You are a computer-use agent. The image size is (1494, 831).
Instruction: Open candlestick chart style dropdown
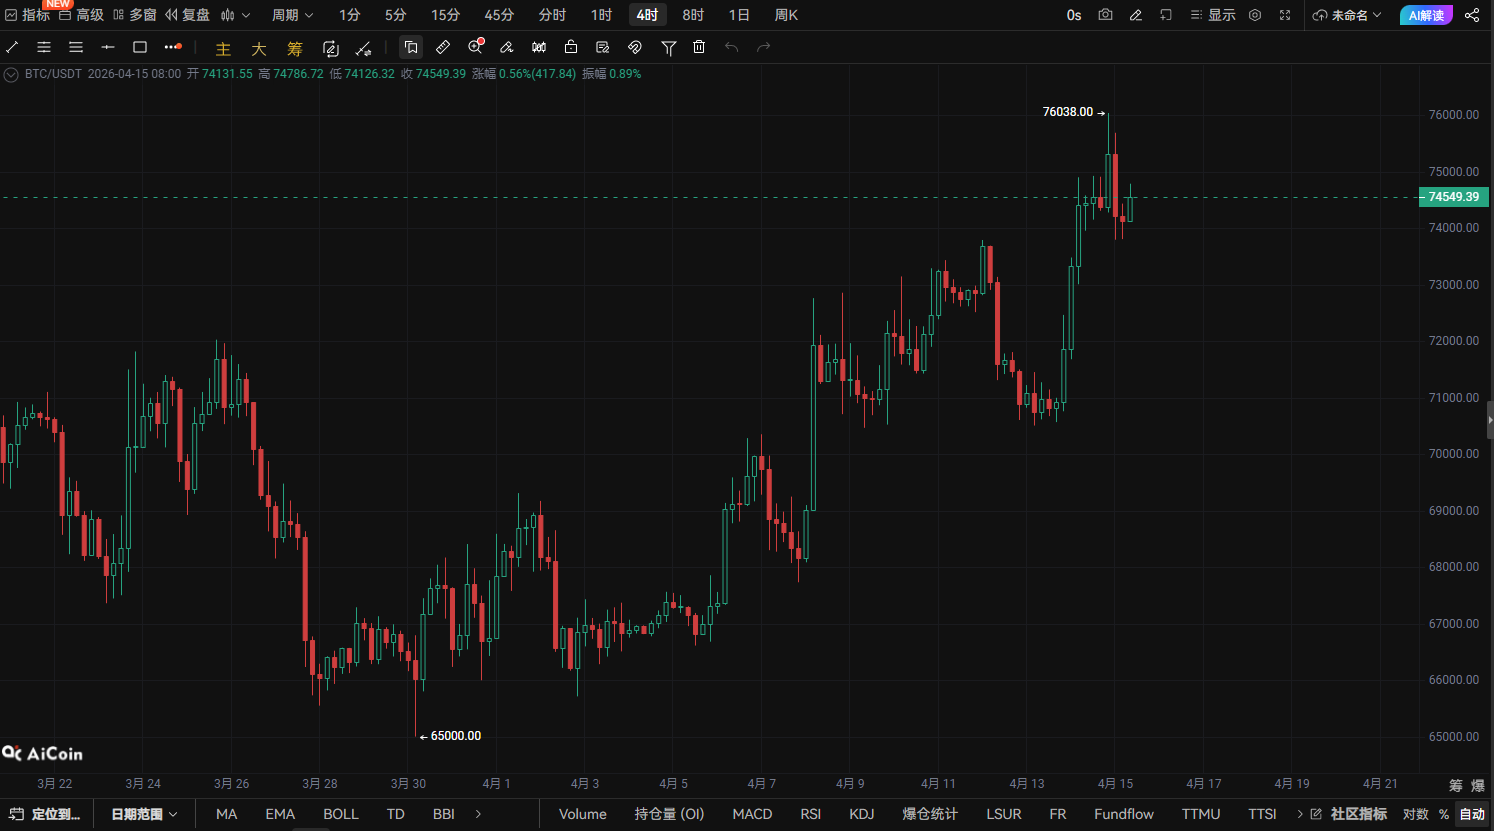(x=236, y=15)
